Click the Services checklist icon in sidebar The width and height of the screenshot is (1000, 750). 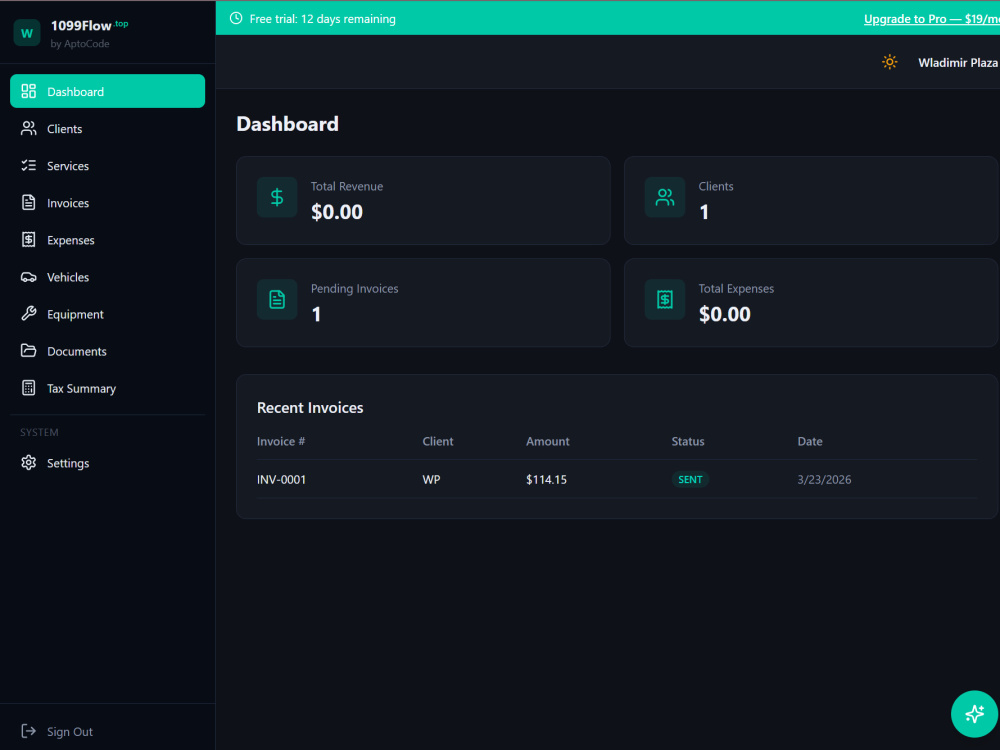[29, 165]
